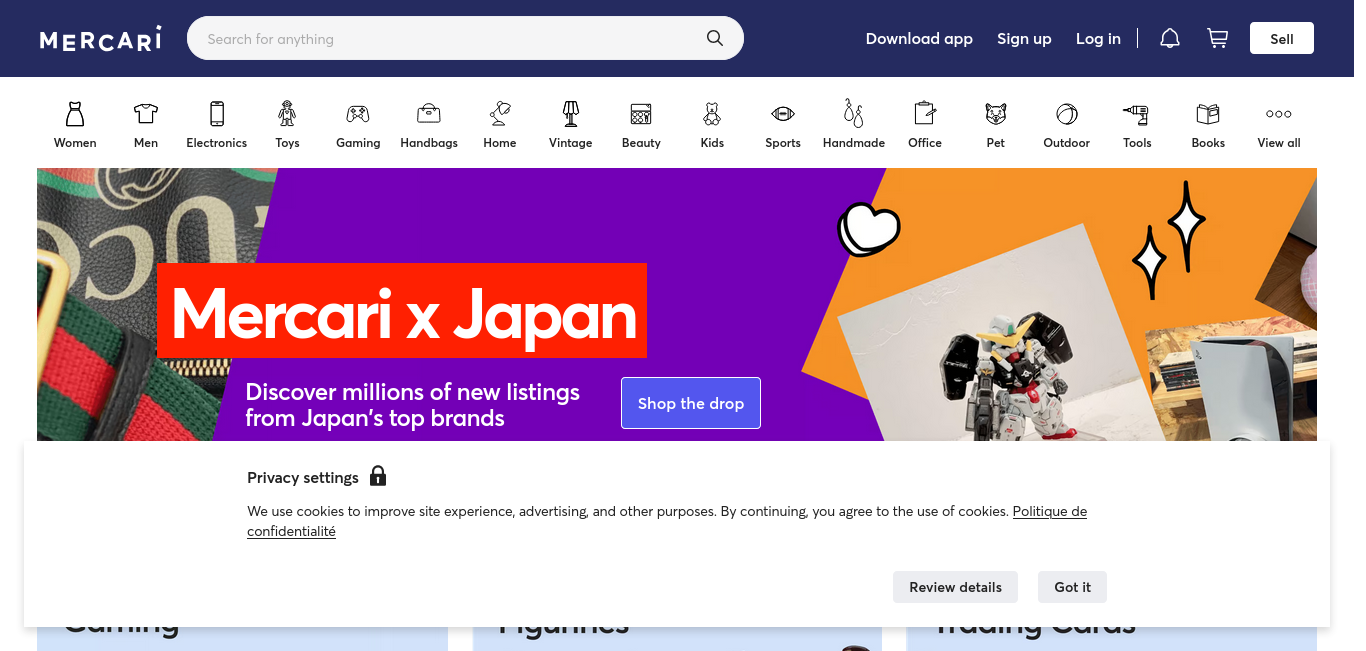Click the Log in link
Image resolution: width=1366 pixels, height=651 pixels.
pyautogui.click(x=1098, y=38)
